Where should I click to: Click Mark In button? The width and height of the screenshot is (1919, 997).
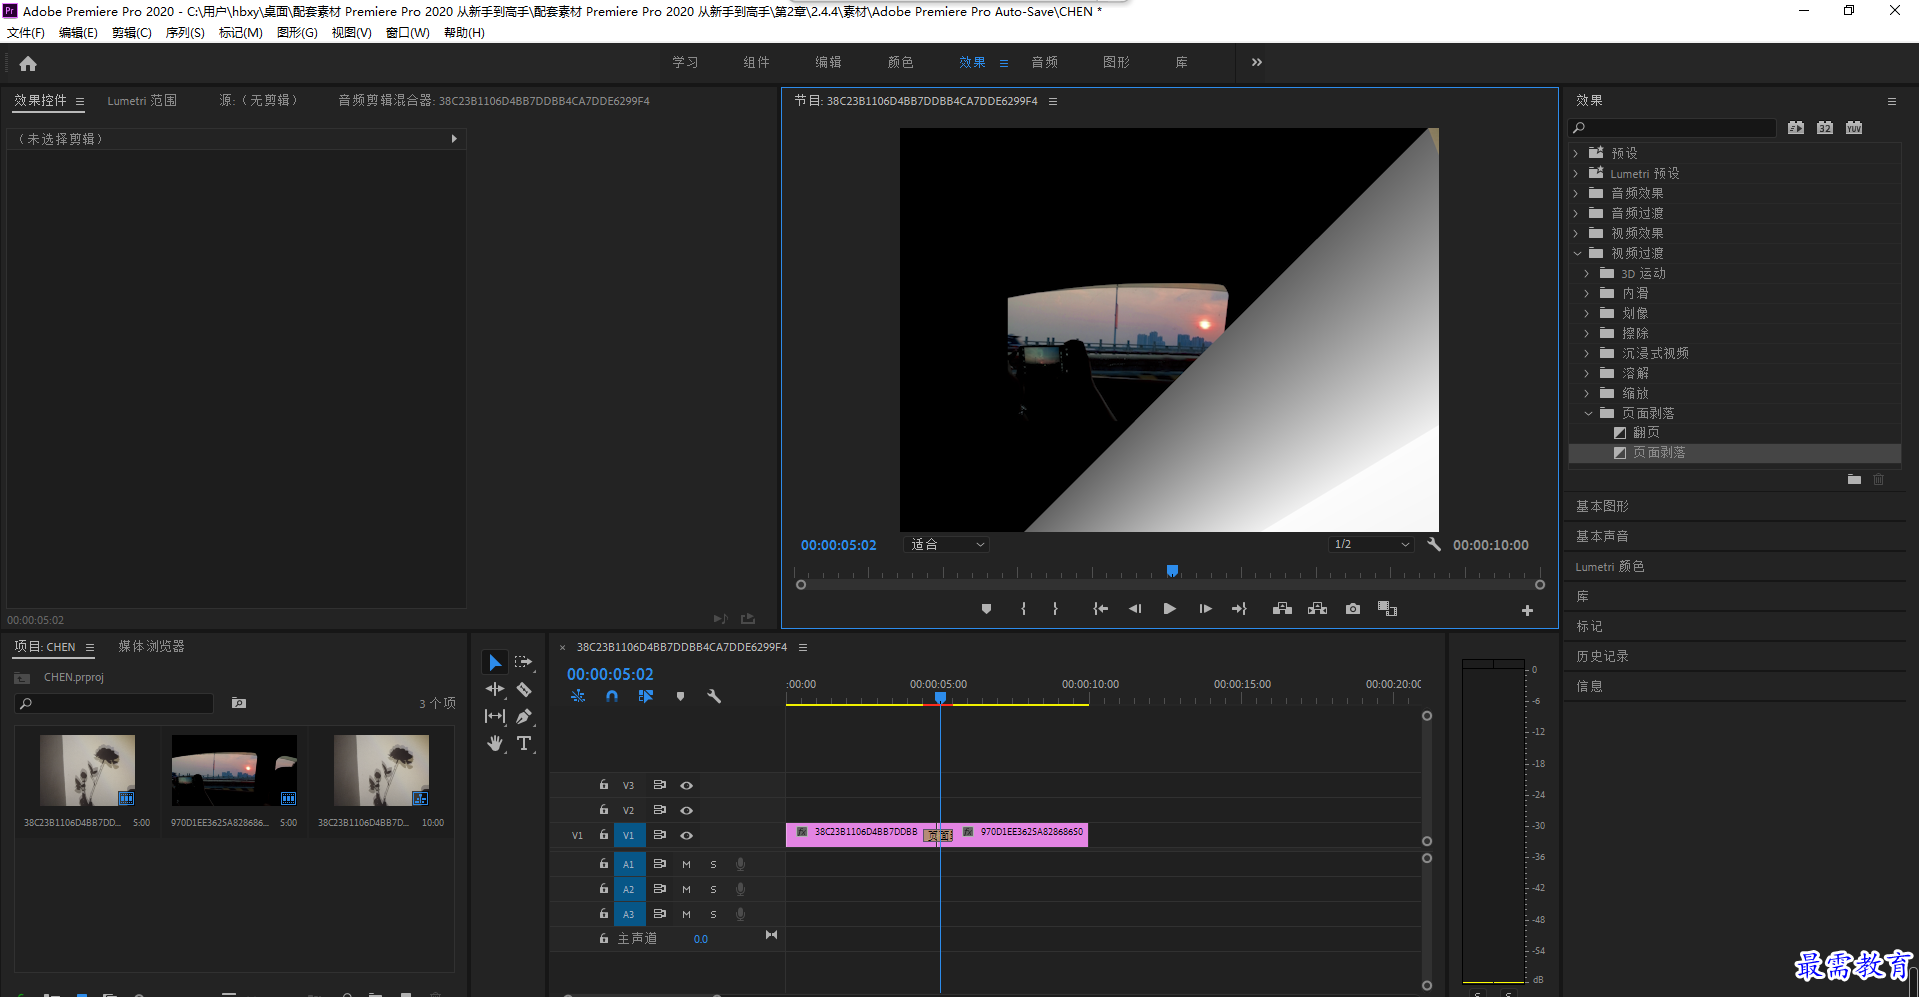pyautogui.click(x=1023, y=609)
